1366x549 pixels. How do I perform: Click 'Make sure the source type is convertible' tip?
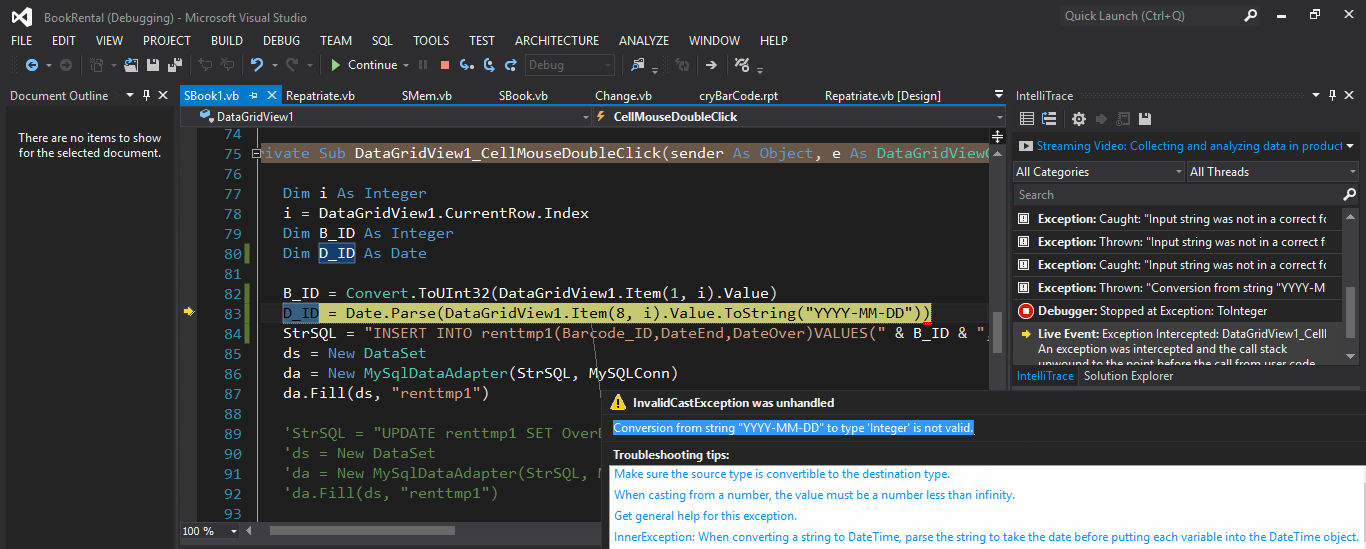[782, 474]
